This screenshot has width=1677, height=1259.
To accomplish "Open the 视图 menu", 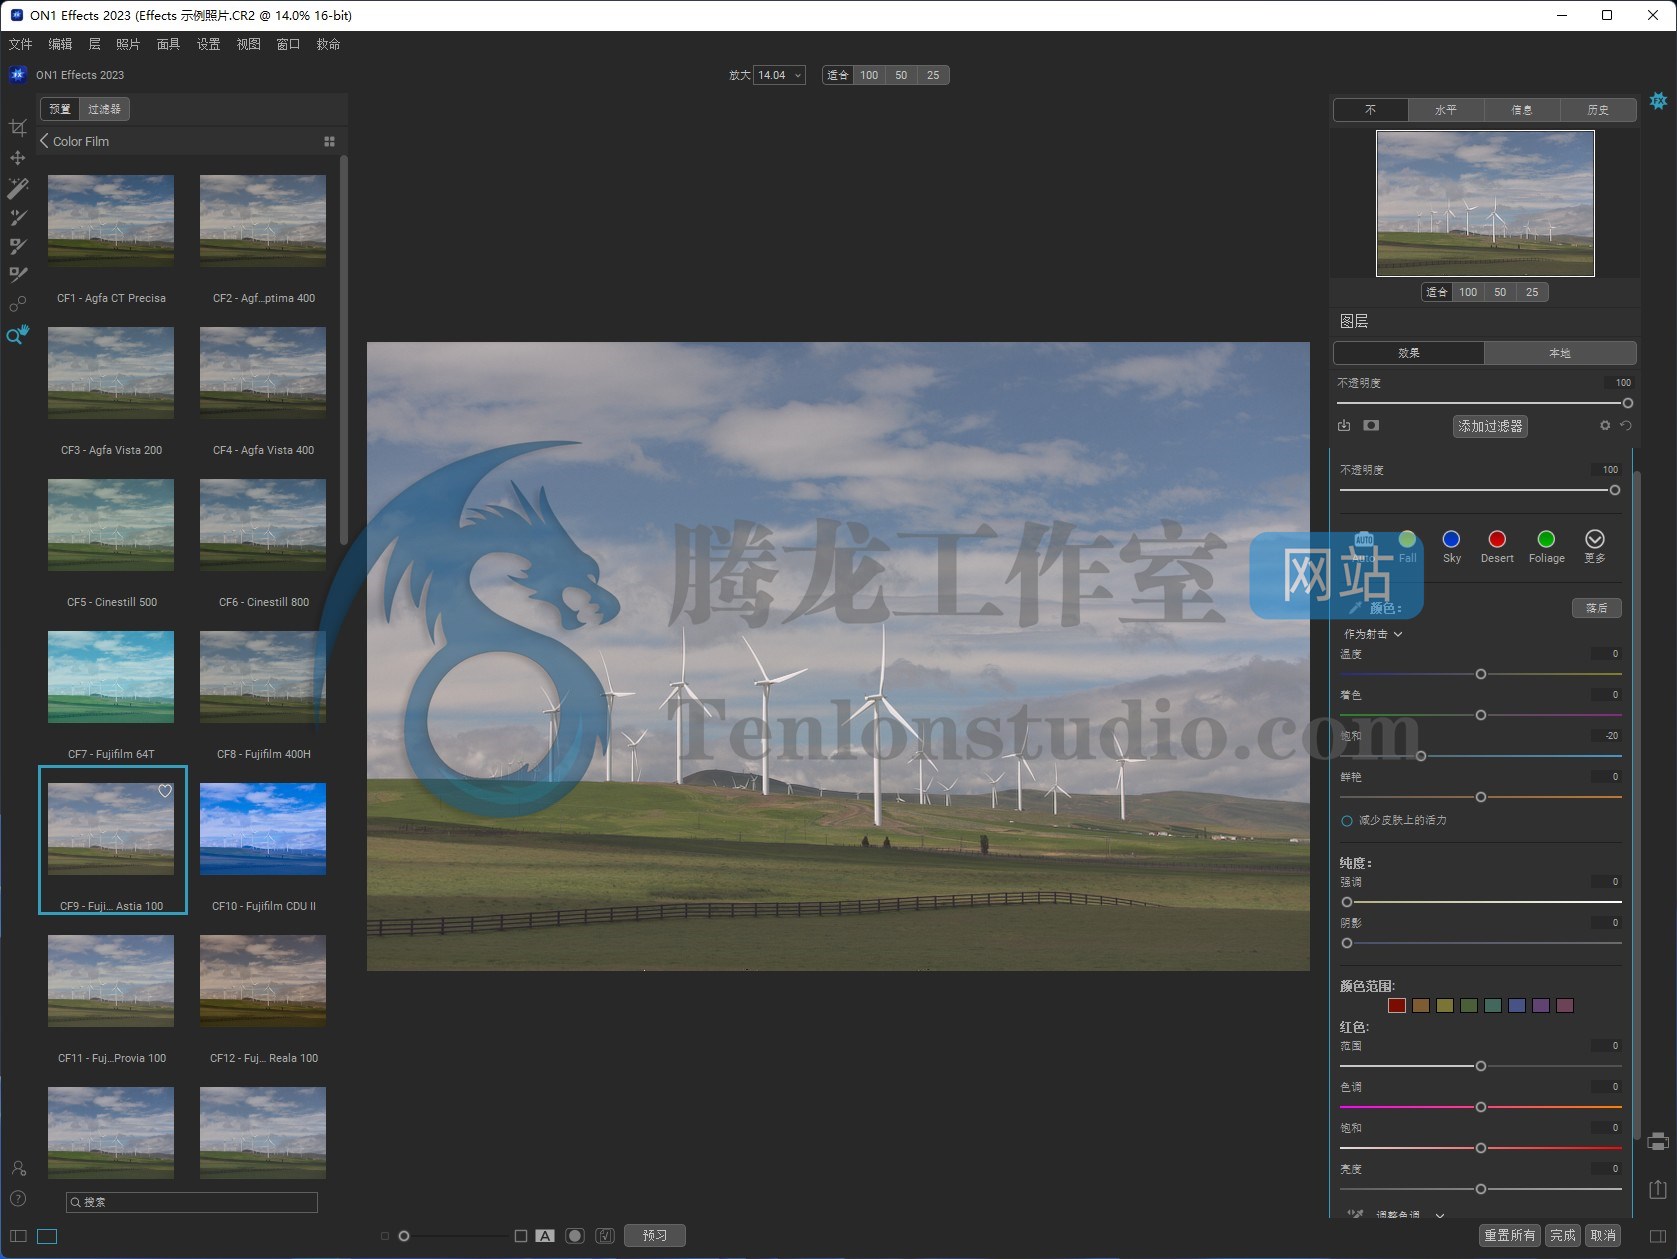I will point(248,44).
